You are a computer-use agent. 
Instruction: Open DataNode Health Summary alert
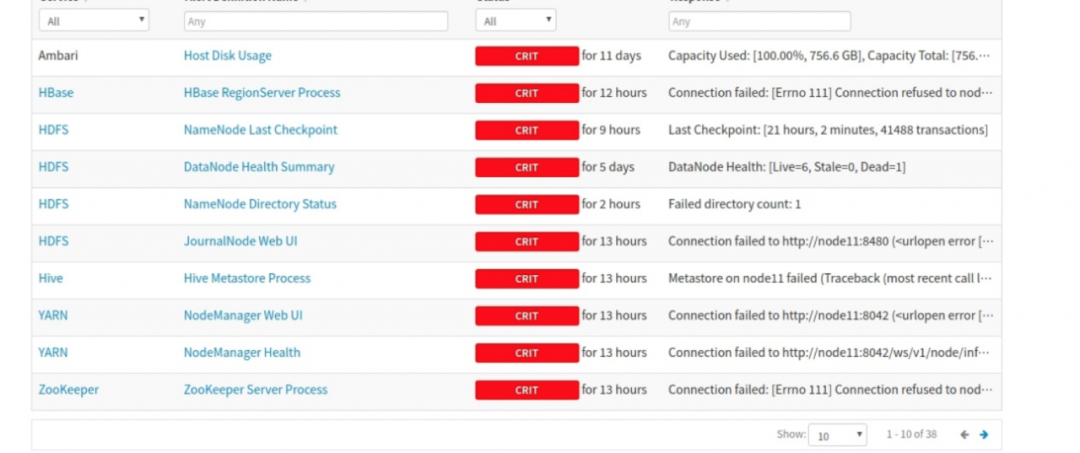click(259, 167)
